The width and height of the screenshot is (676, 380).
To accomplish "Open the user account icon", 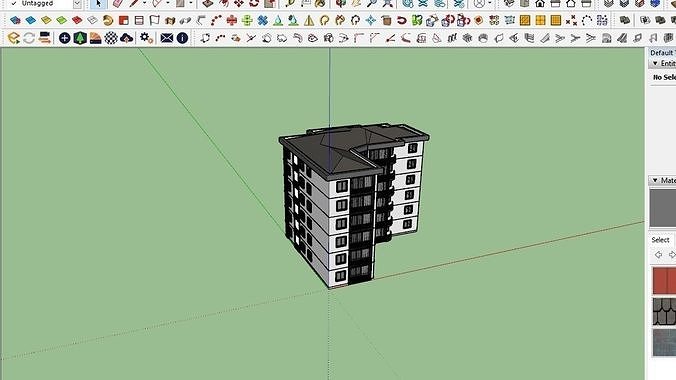I will coord(479,4).
